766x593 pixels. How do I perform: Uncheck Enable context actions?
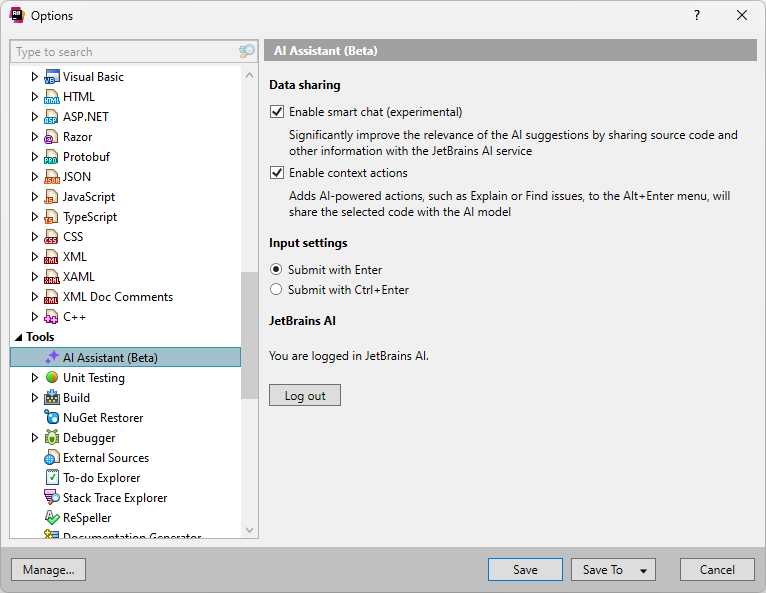pyautogui.click(x=278, y=173)
